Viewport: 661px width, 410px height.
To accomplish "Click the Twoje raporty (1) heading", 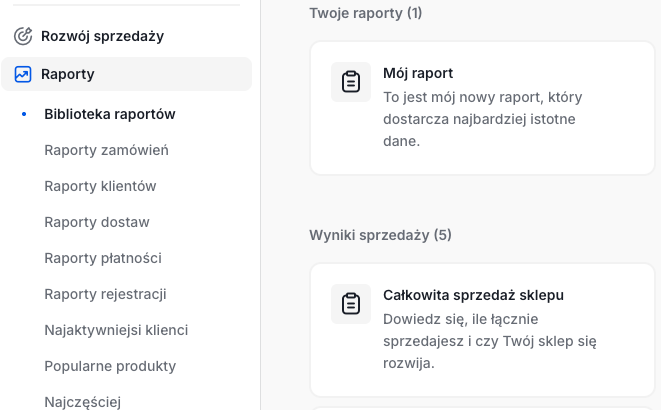I will (365, 13).
